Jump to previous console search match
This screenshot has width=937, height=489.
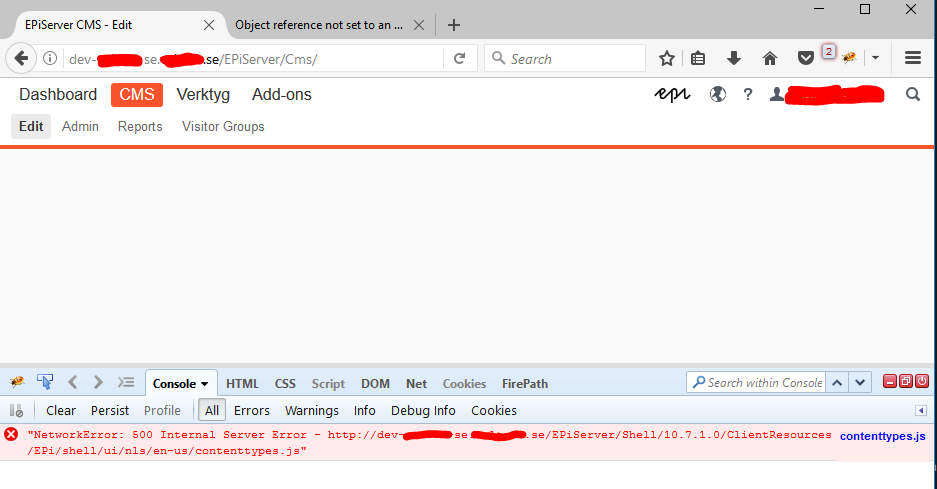pos(837,383)
